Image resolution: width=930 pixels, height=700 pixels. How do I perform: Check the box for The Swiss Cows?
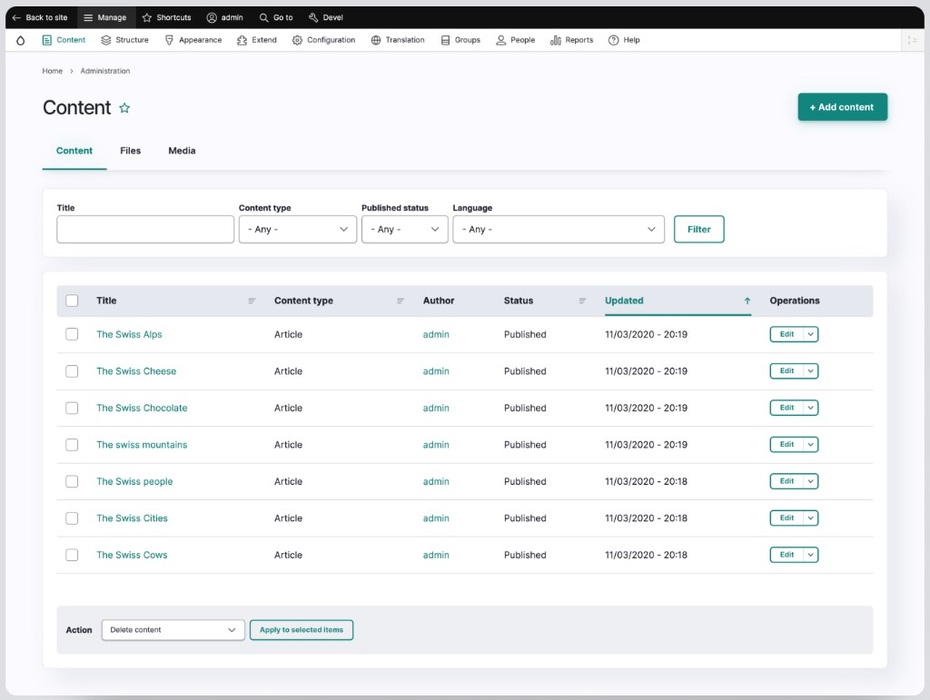click(x=72, y=555)
